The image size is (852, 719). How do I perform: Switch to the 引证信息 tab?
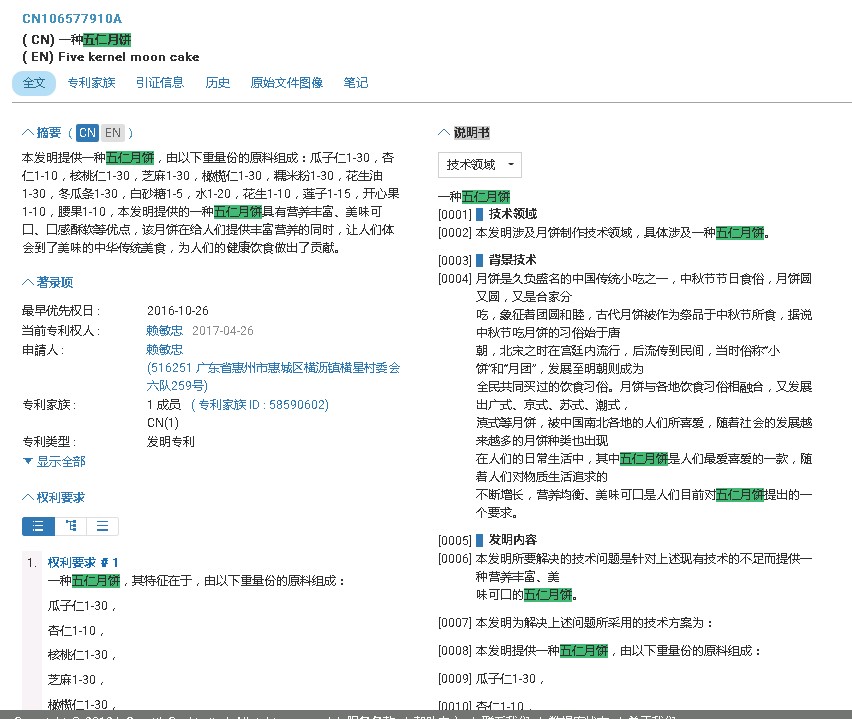(160, 83)
